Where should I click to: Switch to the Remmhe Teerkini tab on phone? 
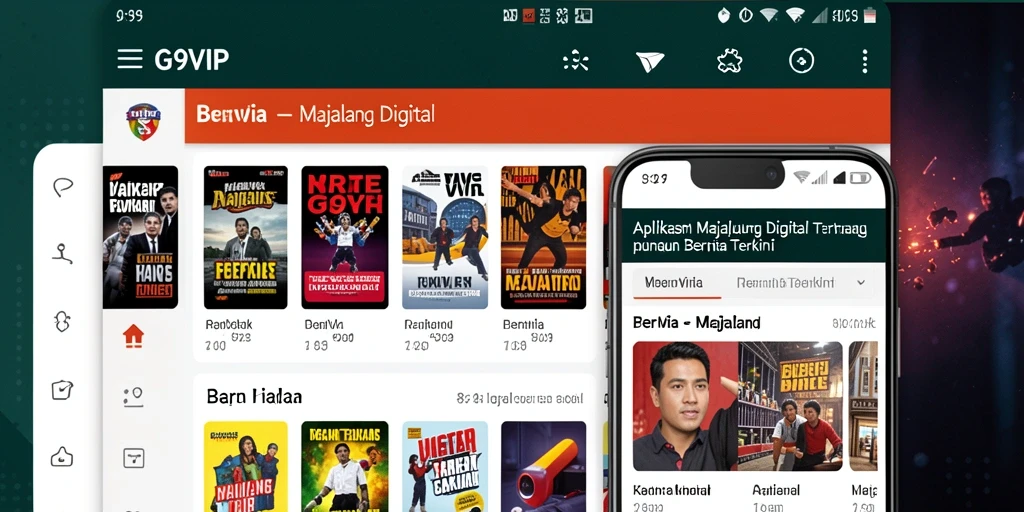tap(785, 283)
